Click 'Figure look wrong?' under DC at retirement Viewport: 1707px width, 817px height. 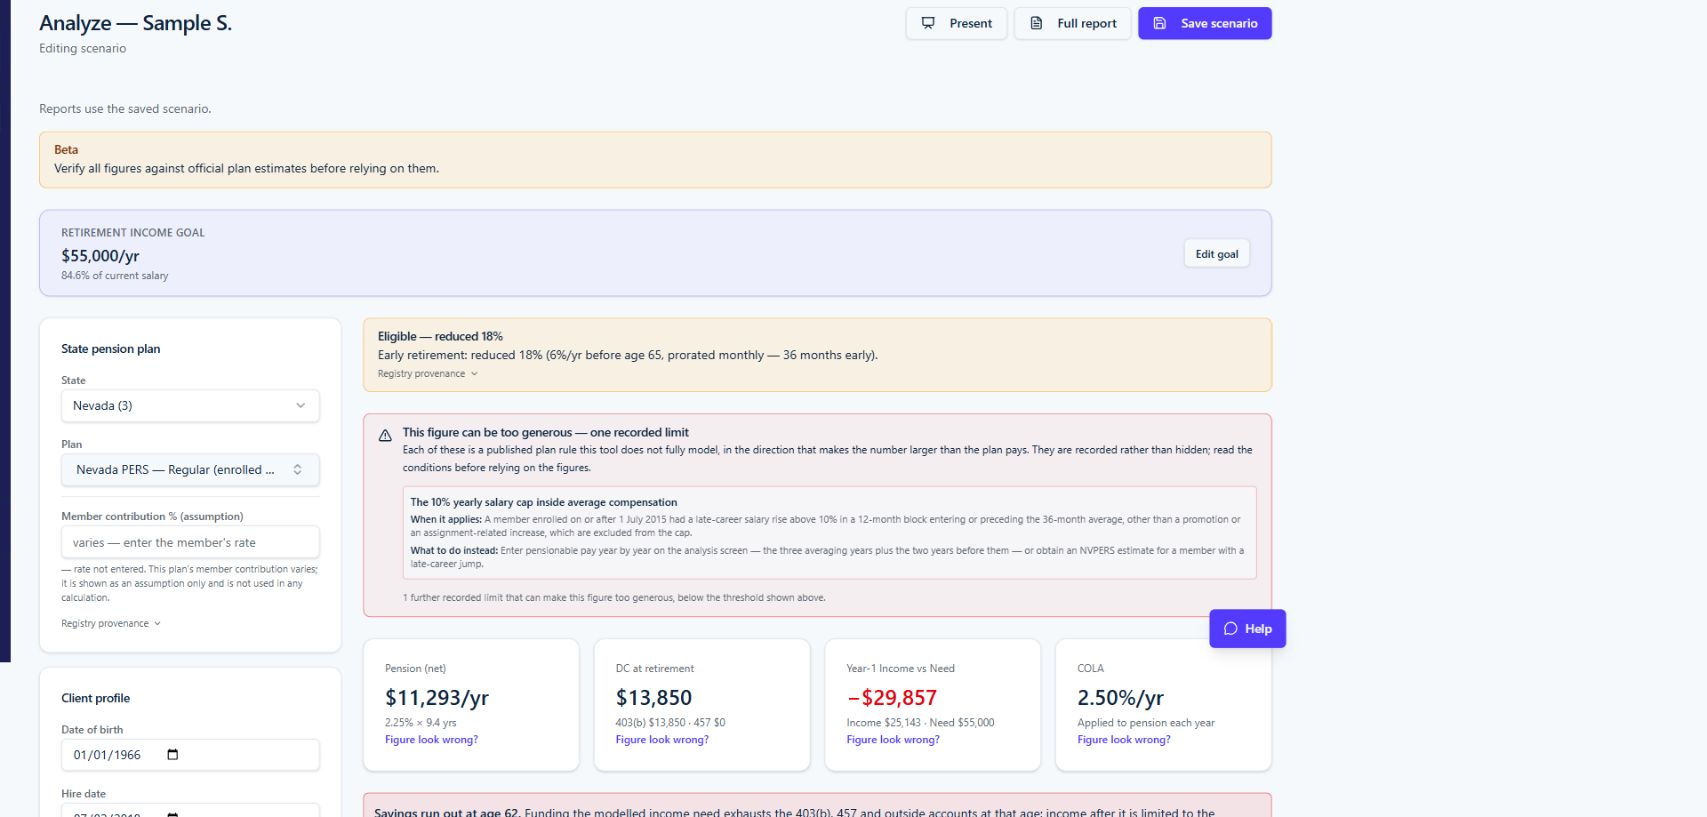pos(662,740)
